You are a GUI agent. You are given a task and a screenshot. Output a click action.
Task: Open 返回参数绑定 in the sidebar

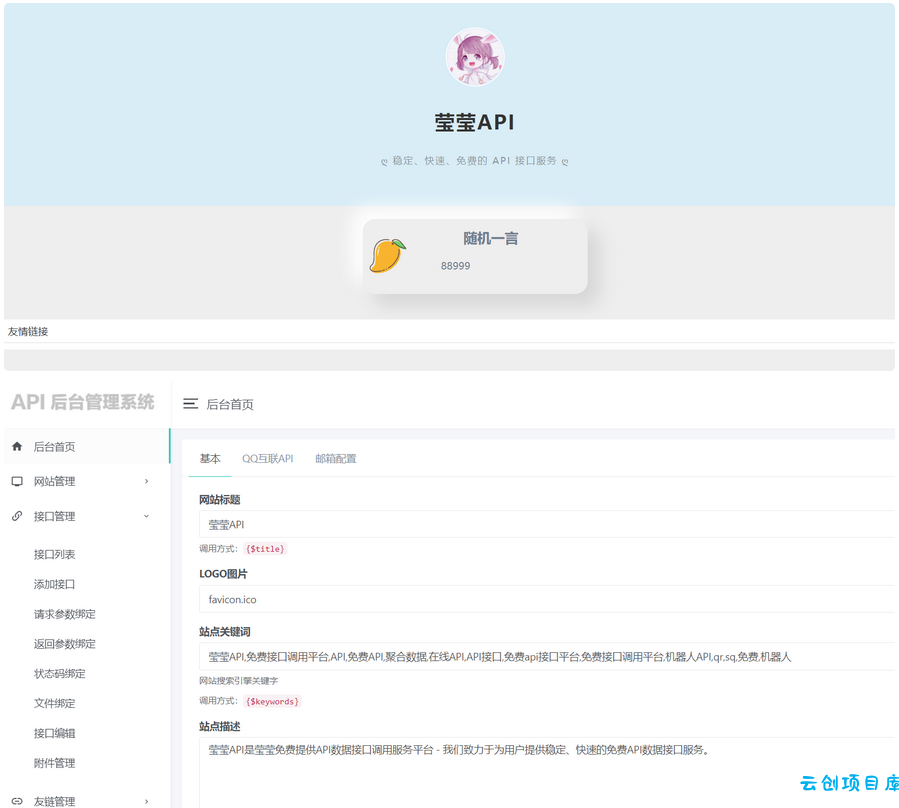(65, 644)
